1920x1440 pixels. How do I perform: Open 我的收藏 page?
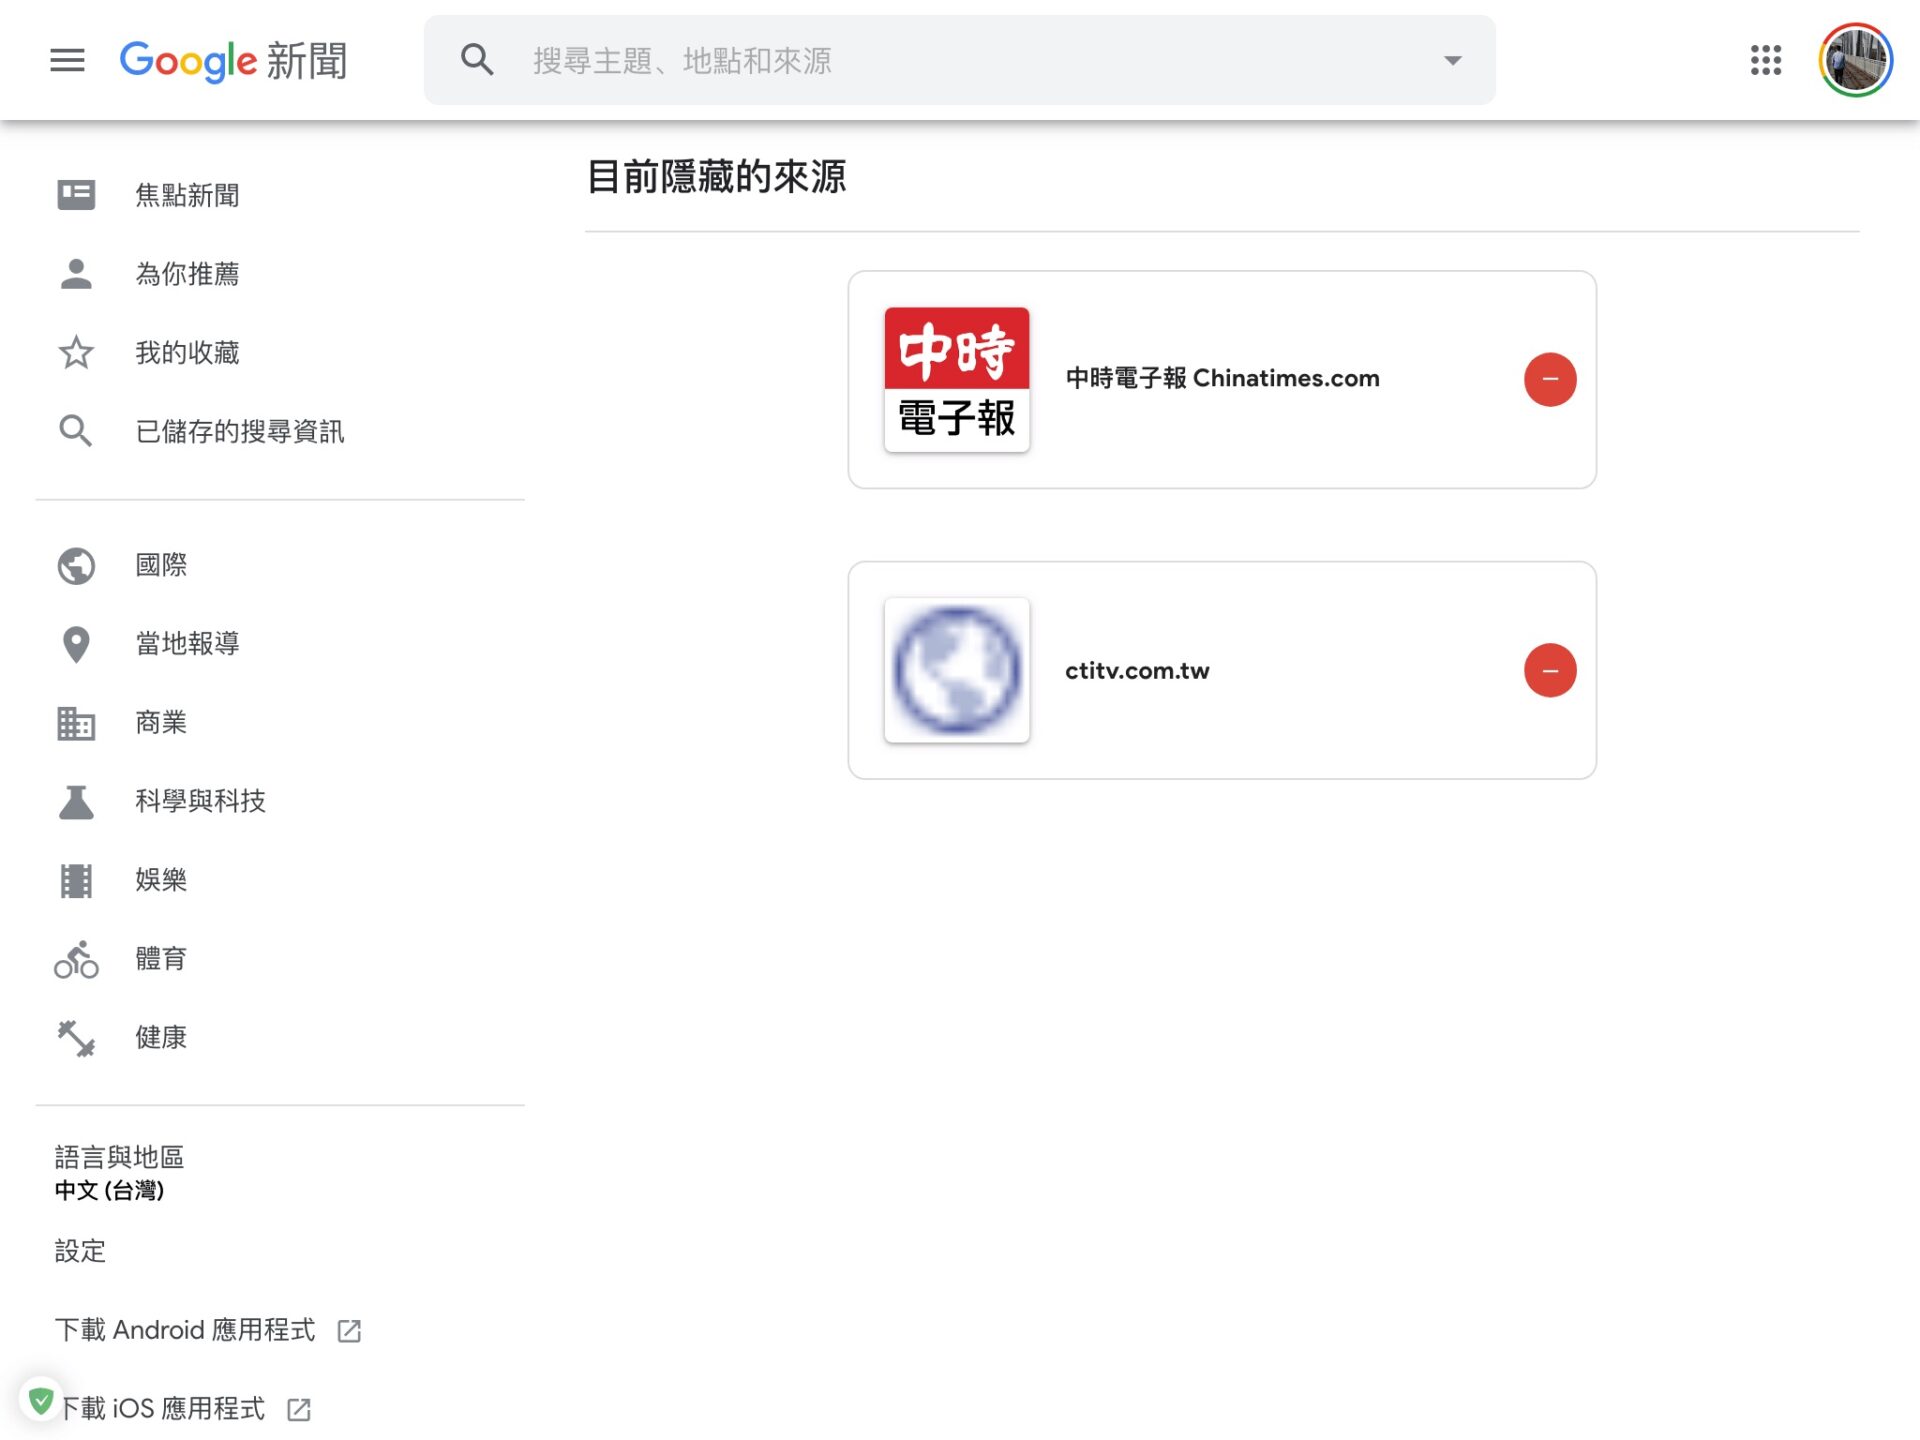[187, 352]
